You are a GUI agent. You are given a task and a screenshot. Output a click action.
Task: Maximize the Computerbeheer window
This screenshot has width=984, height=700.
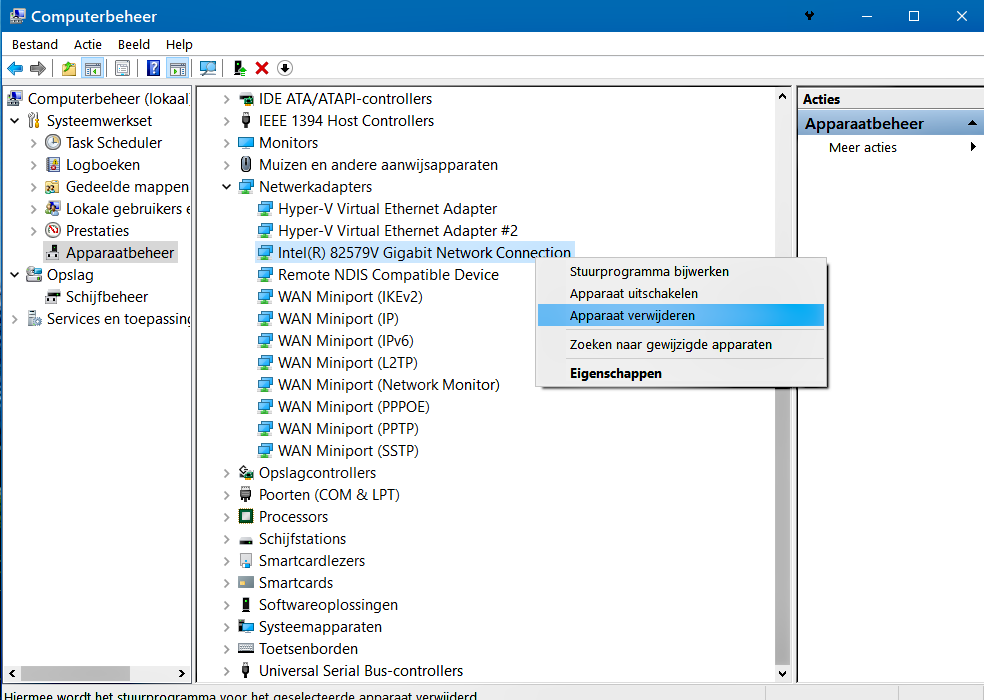[x=914, y=16]
